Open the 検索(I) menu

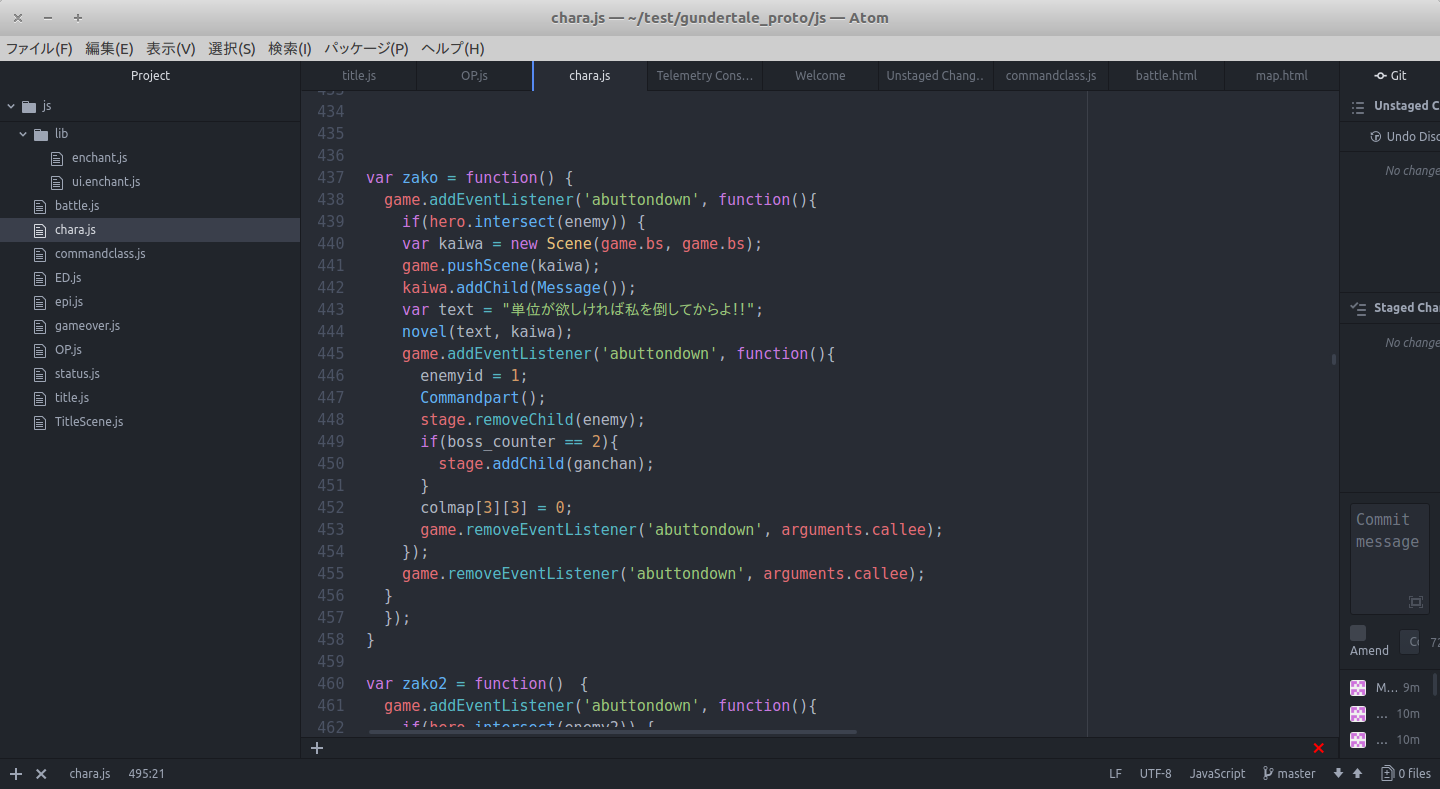click(x=290, y=49)
